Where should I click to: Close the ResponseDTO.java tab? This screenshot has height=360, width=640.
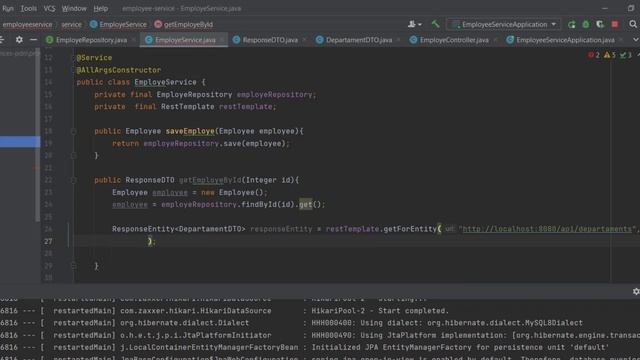click(304, 40)
